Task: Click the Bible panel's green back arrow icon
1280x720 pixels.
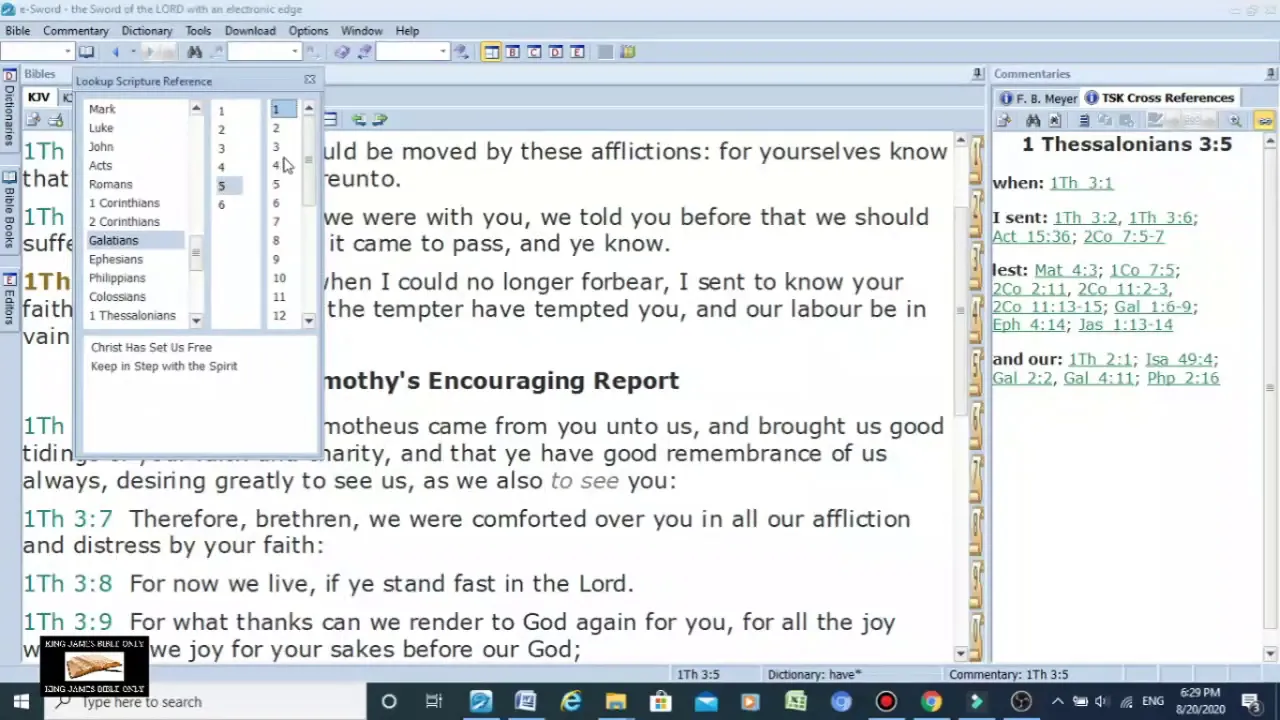Action: pyautogui.click(x=358, y=119)
